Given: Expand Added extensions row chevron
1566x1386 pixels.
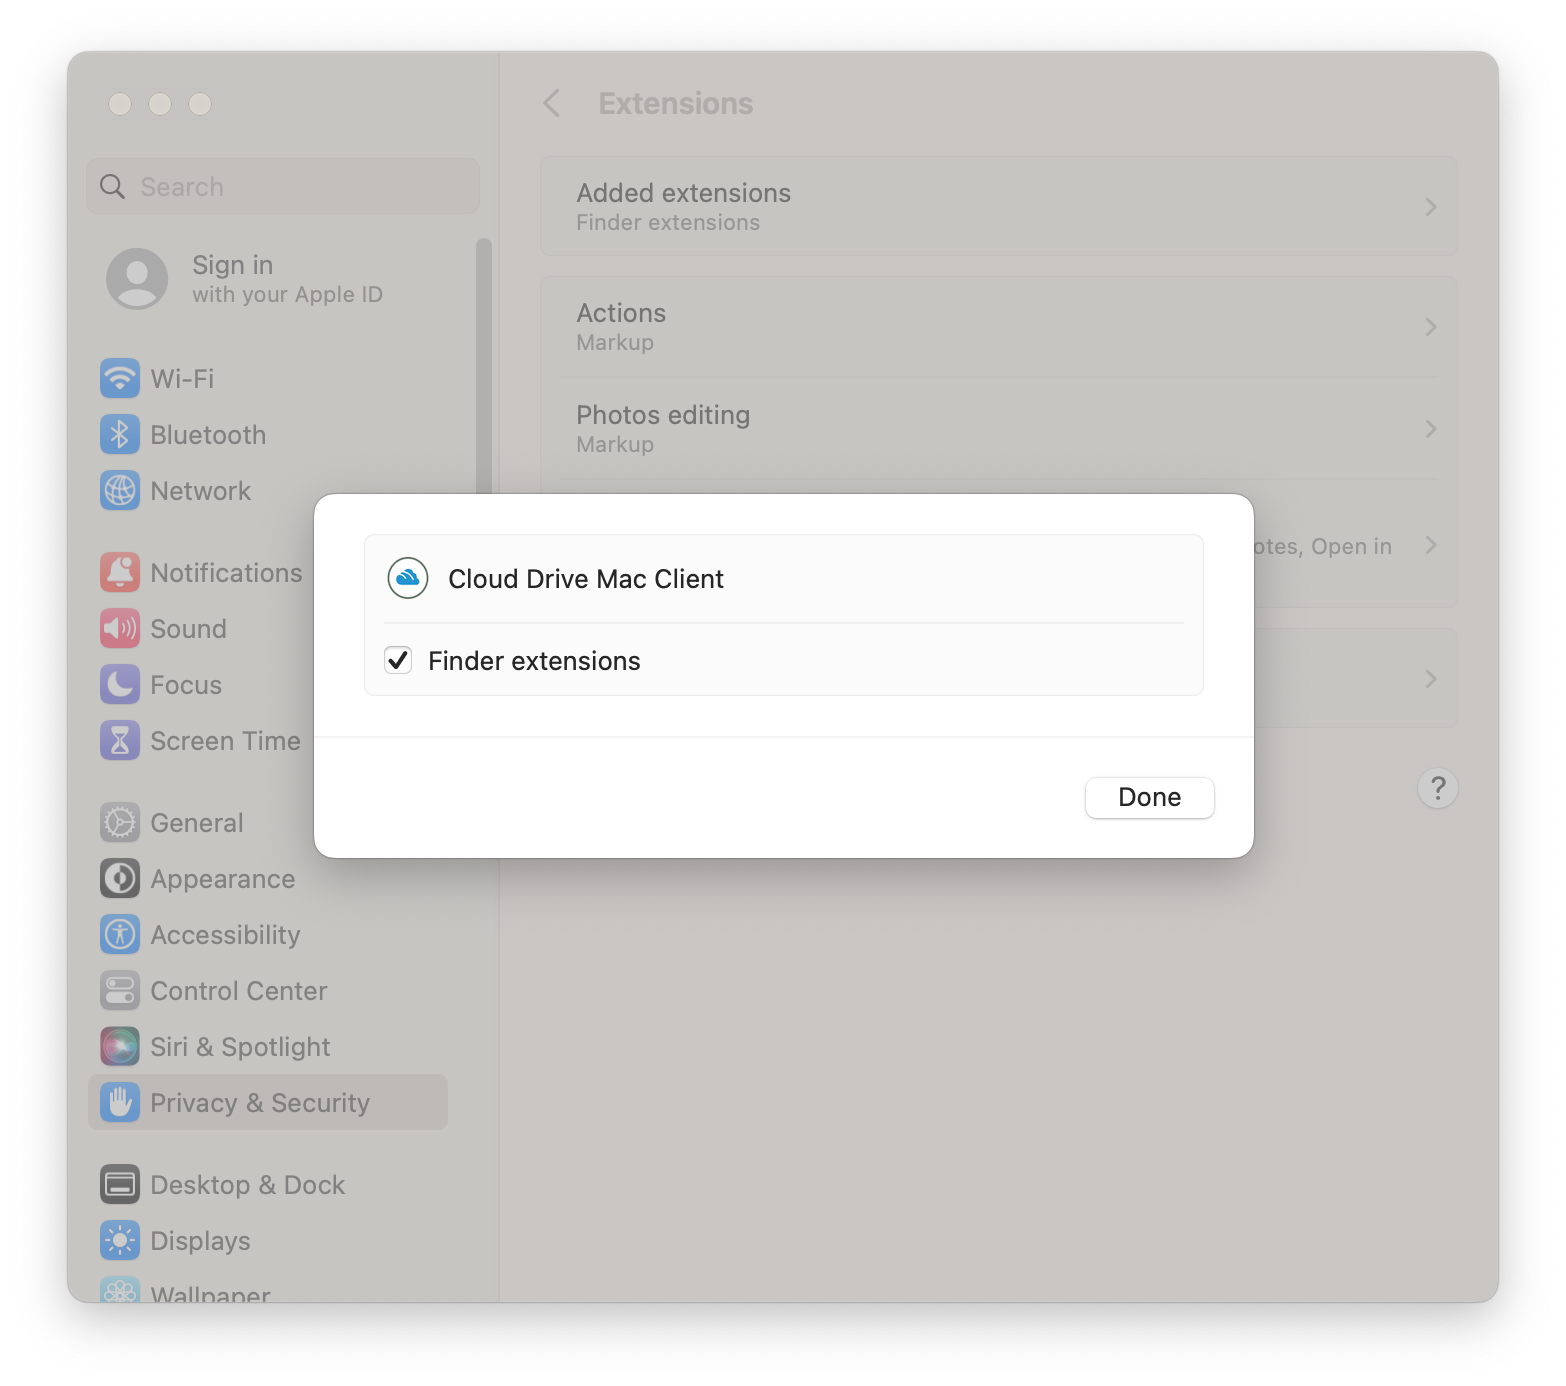Looking at the screenshot, I should (x=1431, y=207).
